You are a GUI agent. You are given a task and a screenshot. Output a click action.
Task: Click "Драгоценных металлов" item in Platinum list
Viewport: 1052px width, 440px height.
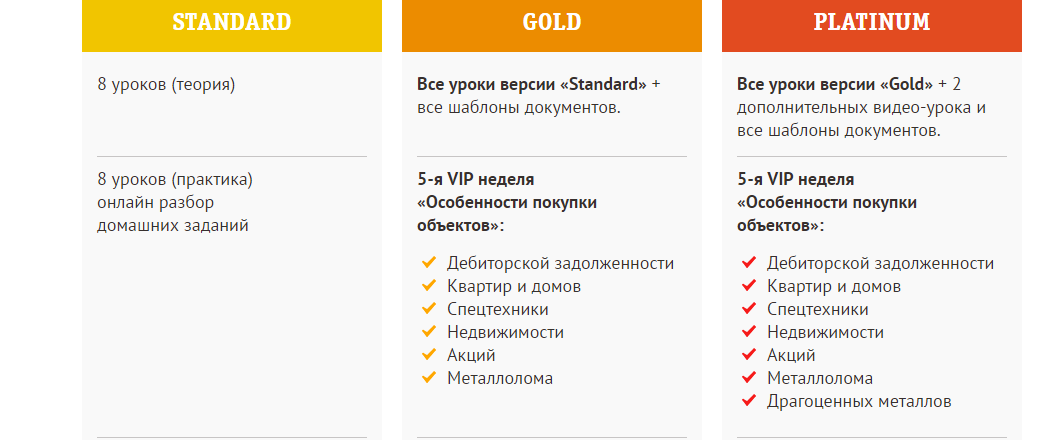click(859, 401)
